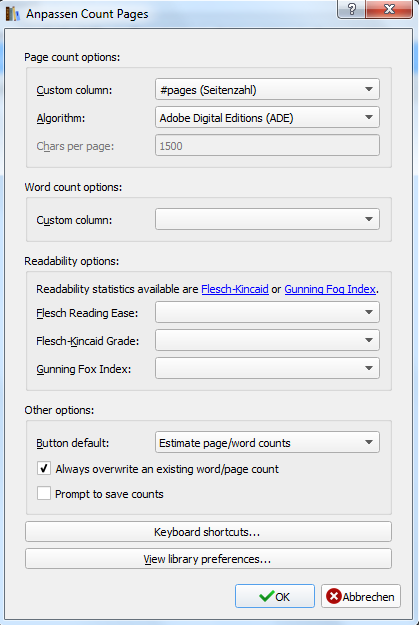Click the Keyboard shortcuts... button
The width and height of the screenshot is (419, 625).
pos(209,532)
